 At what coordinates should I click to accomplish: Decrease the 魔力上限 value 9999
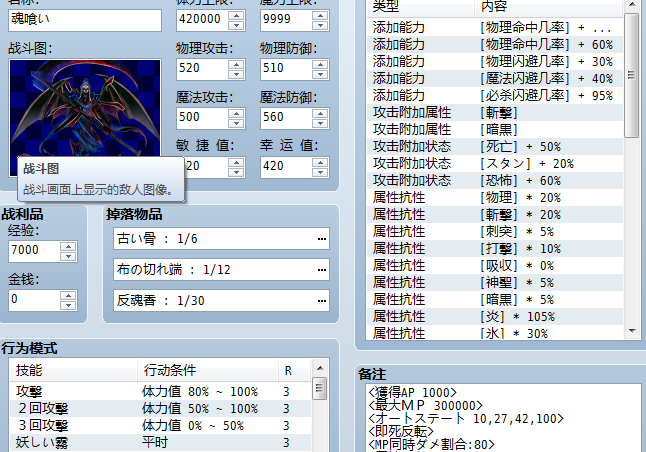coord(320,25)
